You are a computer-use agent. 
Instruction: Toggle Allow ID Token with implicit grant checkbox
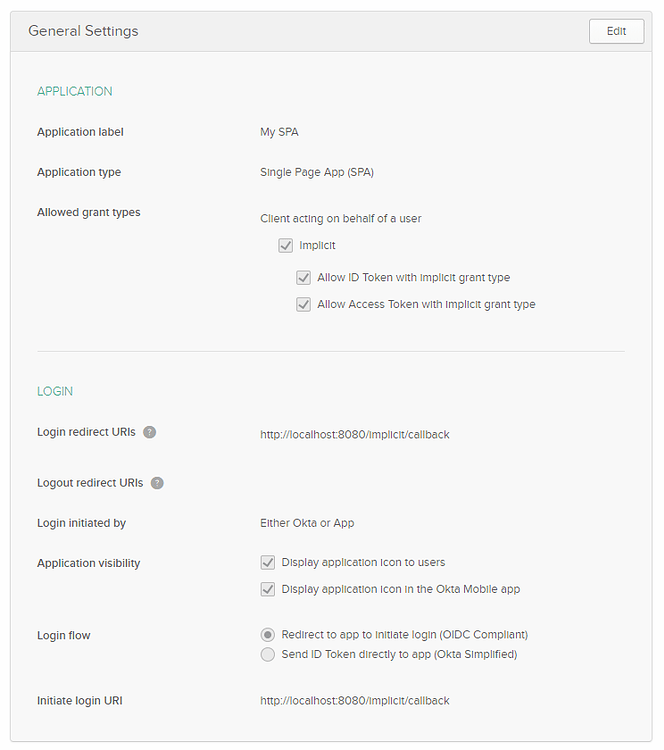coord(304,278)
